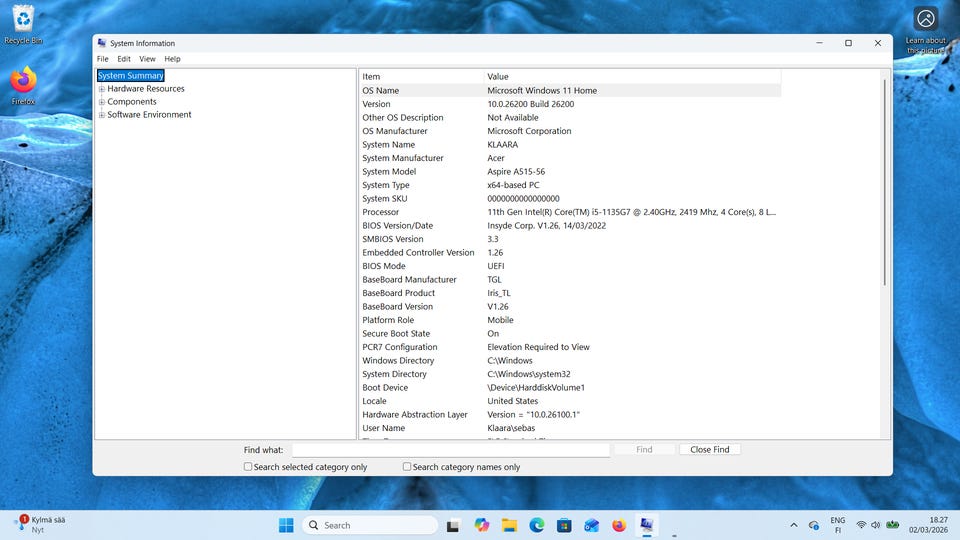Open the View menu
The width and height of the screenshot is (960, 540).
(x=147, y=59)
